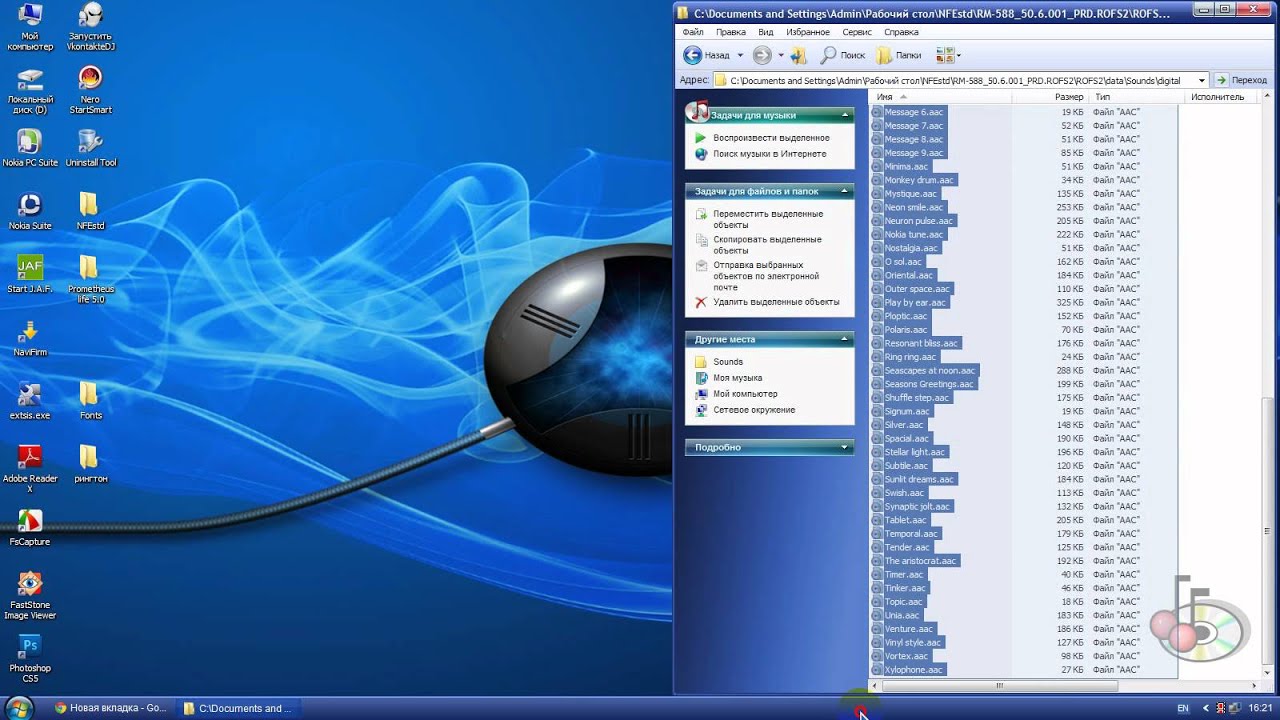Click the Назад back arrow in Explorer
The height and width of the screenshot is (720, 1280).
(x=707, y=55)
